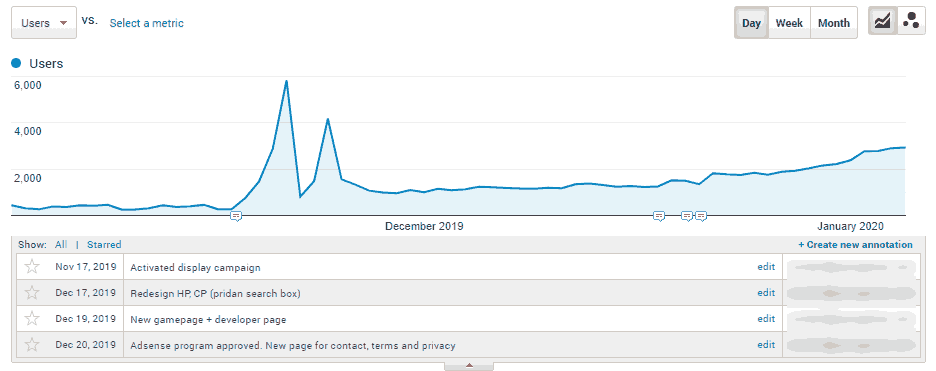Click the Nov 17, 2019 date cell
The image size is (936, 371).
tap(86, 267)
